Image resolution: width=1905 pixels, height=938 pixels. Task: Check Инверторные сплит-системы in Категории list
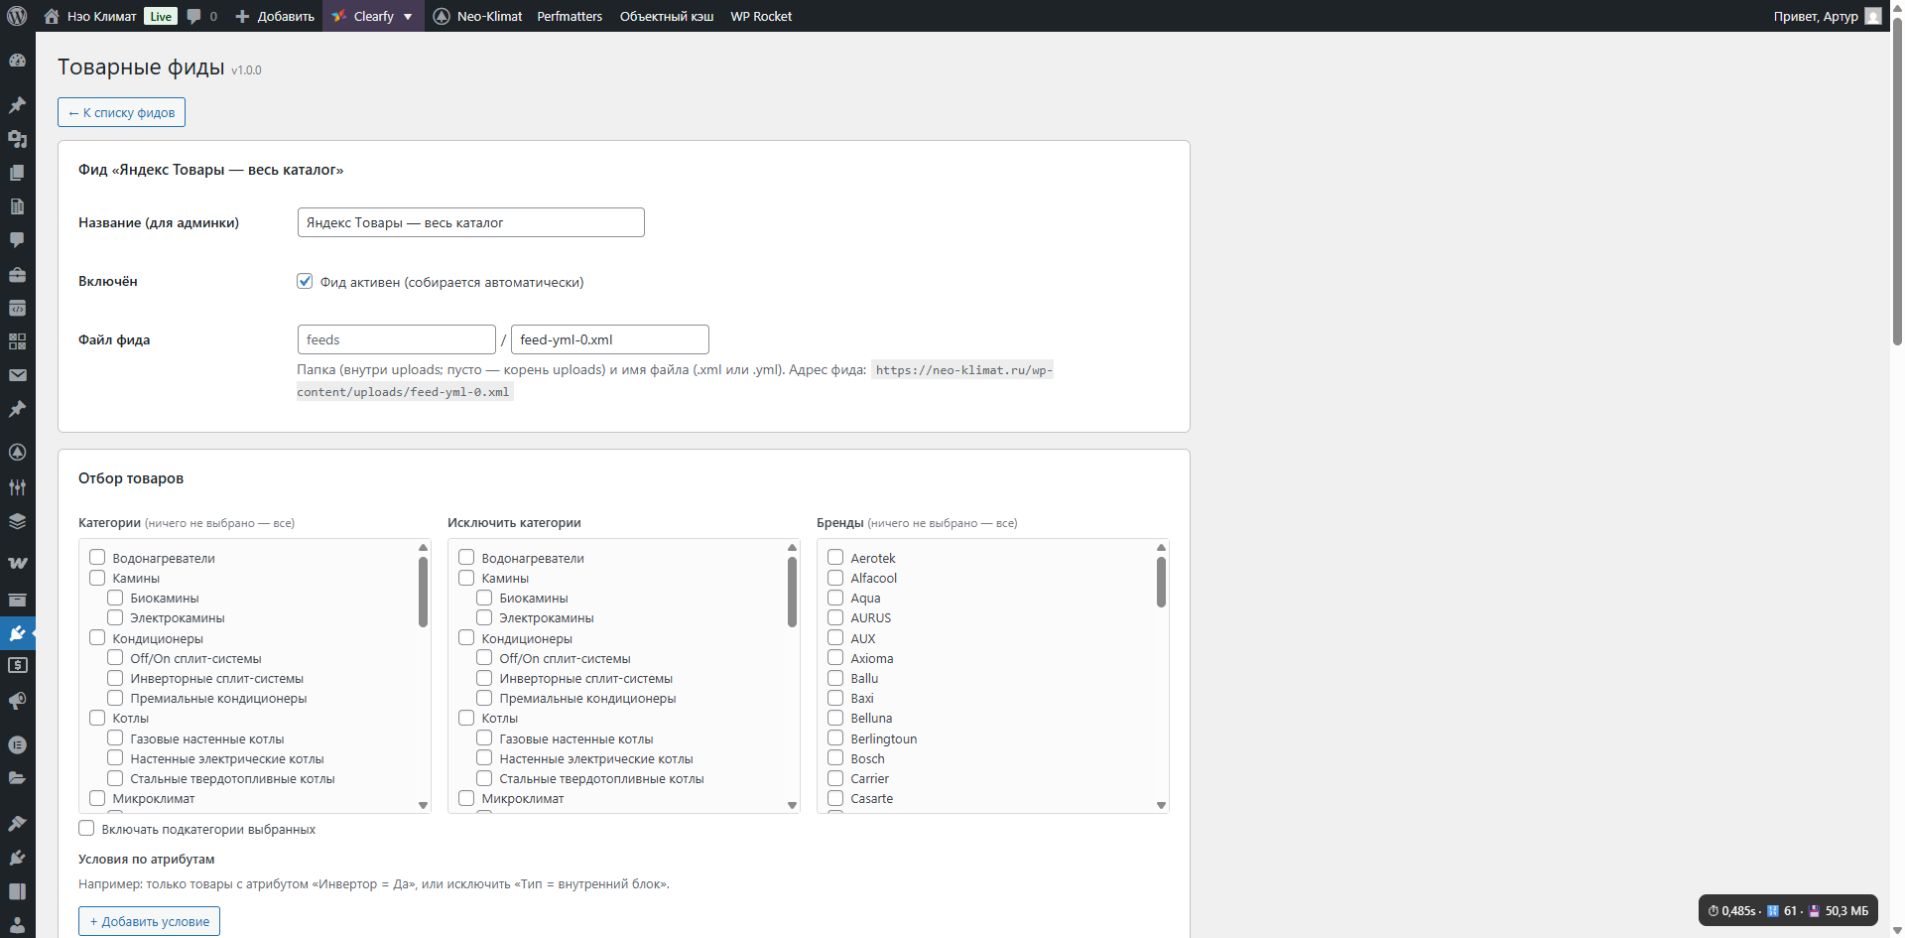(x=115, y=677)
